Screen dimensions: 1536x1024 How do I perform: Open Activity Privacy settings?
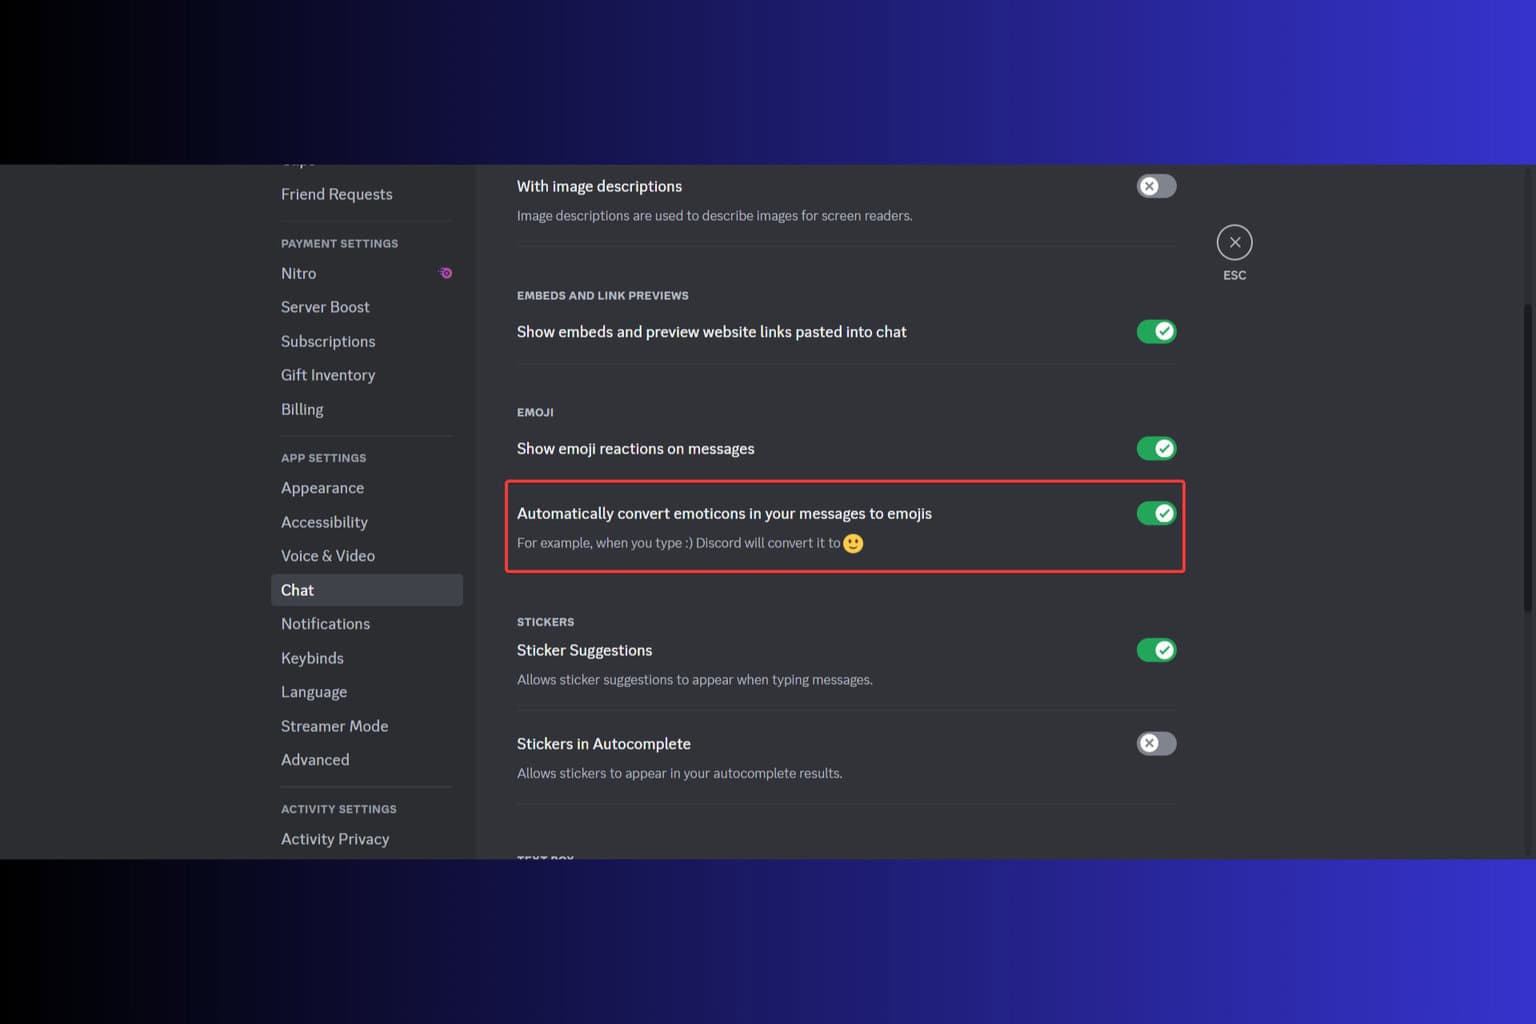[x=335, y=839]
